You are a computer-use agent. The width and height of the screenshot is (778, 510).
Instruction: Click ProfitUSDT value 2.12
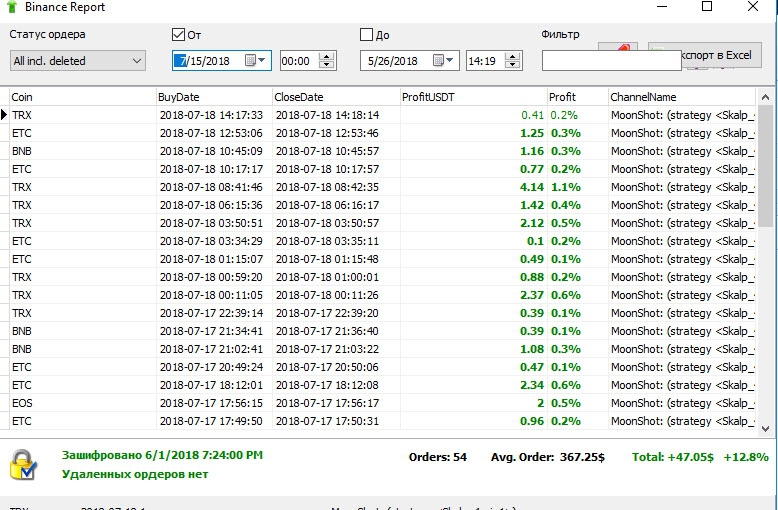point(532,223)
